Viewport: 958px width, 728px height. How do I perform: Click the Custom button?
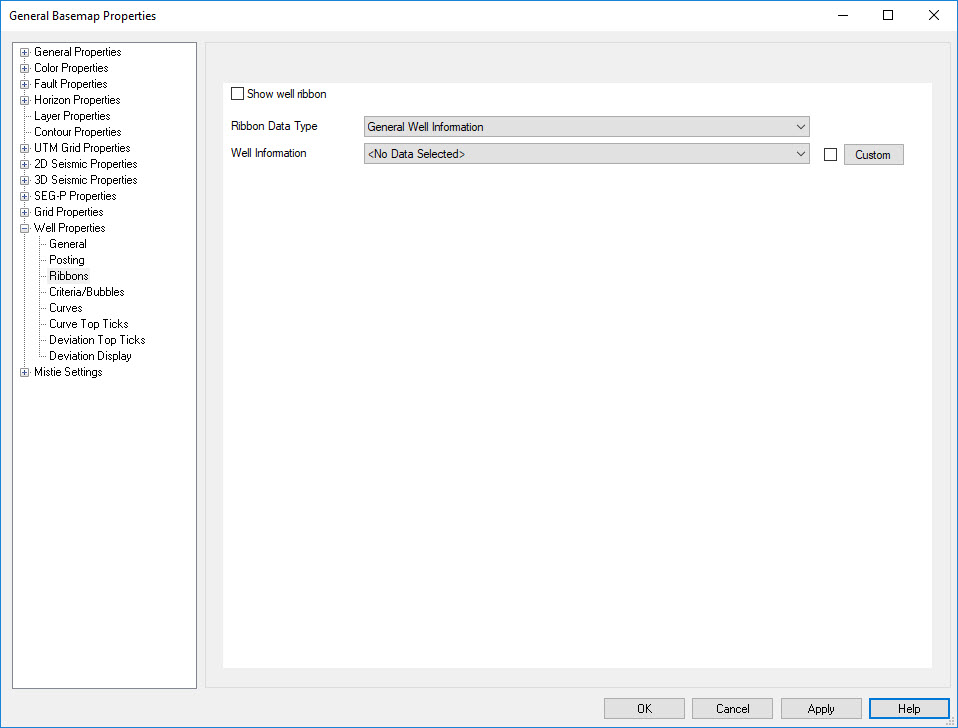[873, 155]
